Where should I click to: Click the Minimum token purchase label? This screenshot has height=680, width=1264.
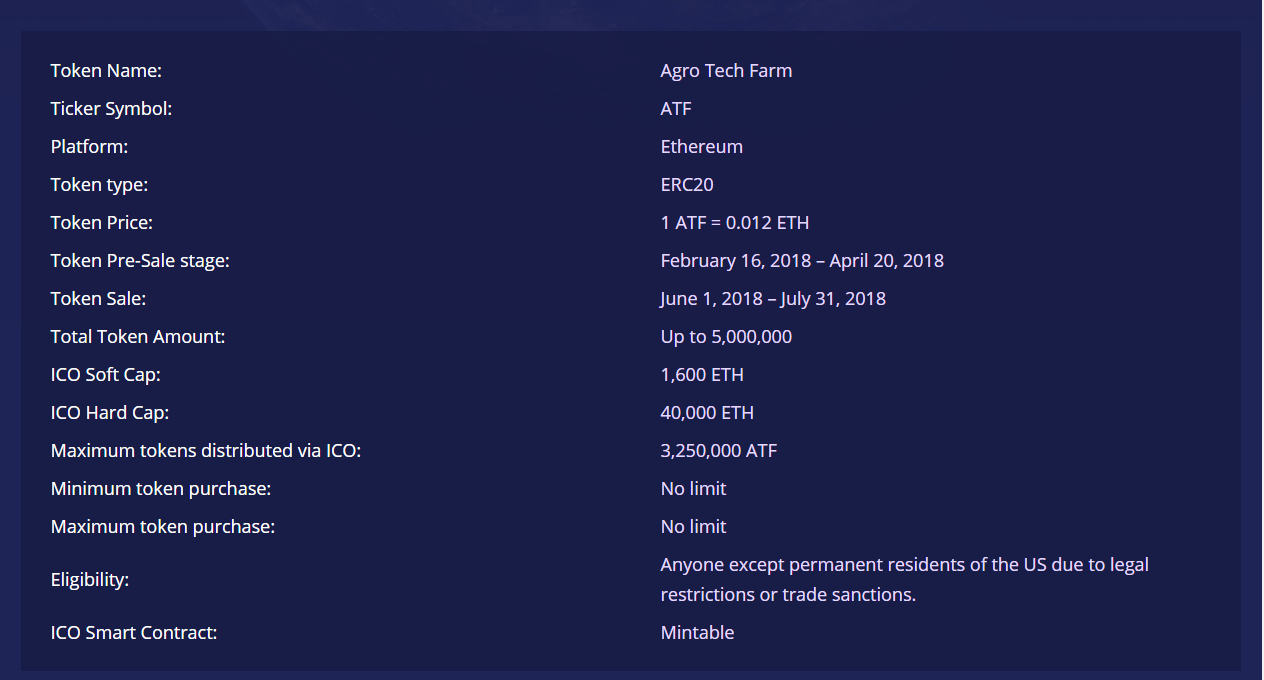coord(161,489)
